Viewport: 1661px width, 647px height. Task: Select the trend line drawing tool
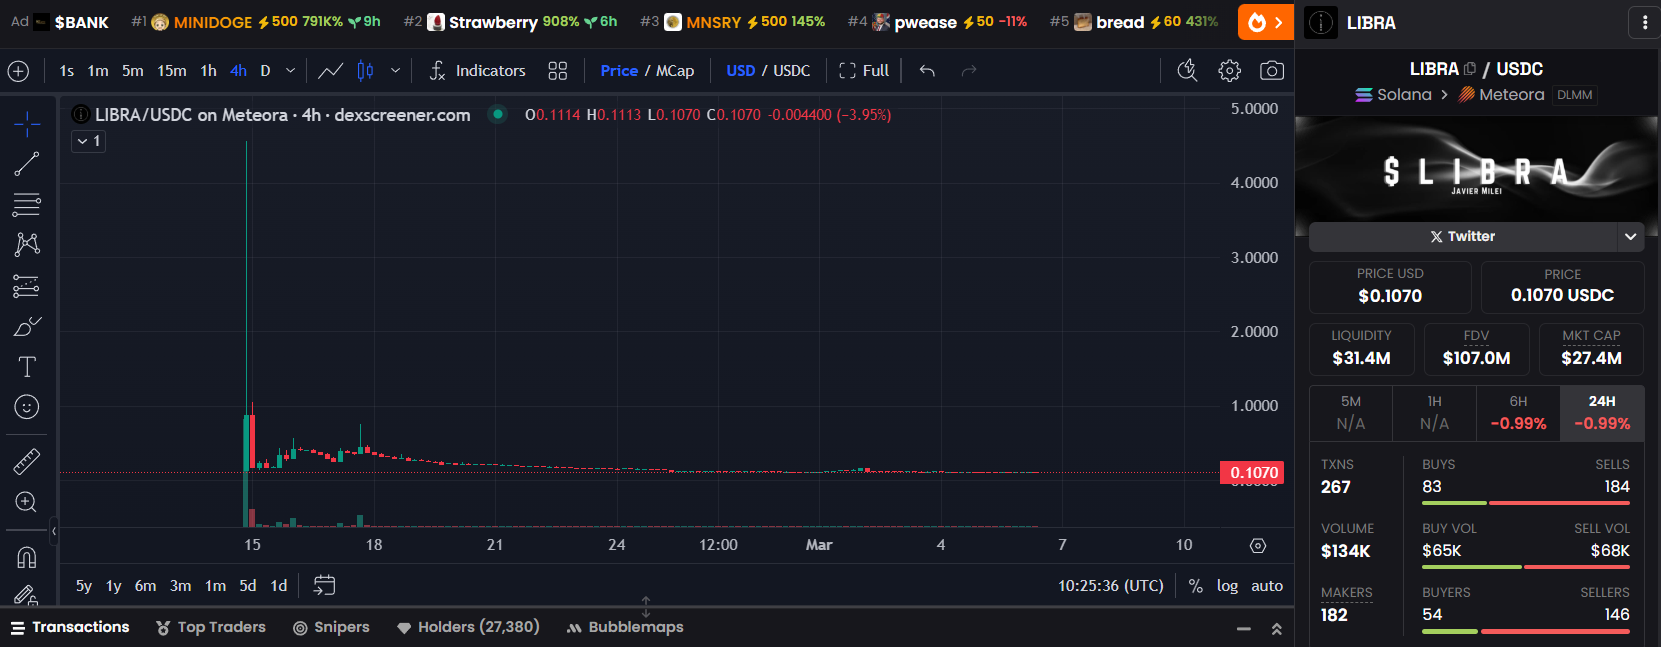[x=27, y=164]
